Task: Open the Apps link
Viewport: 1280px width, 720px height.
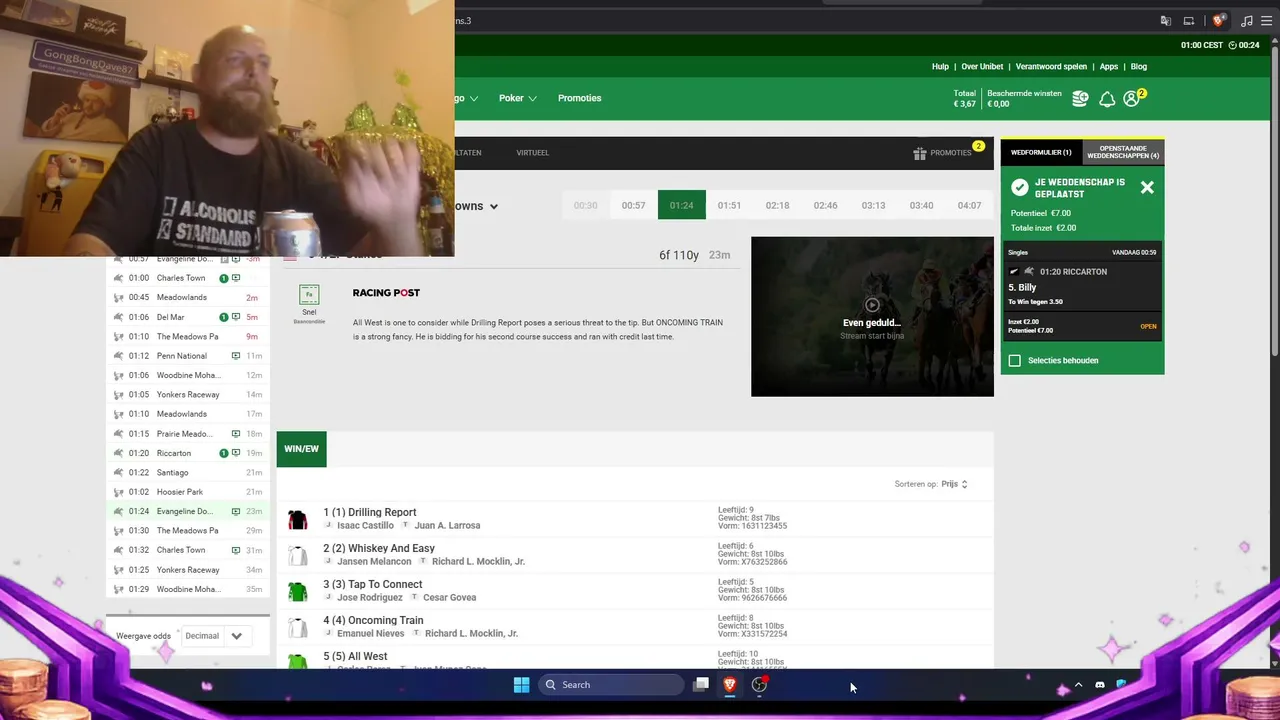Action: [1109, 67]
